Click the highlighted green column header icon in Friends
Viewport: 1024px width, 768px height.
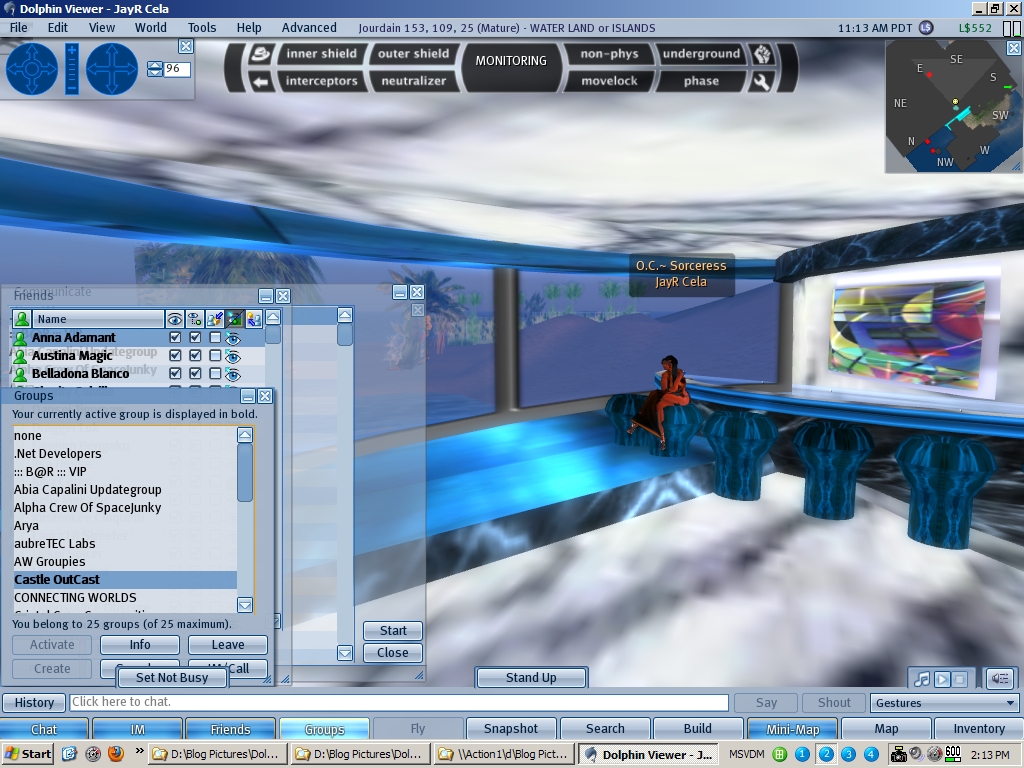(x=234, y=319)
